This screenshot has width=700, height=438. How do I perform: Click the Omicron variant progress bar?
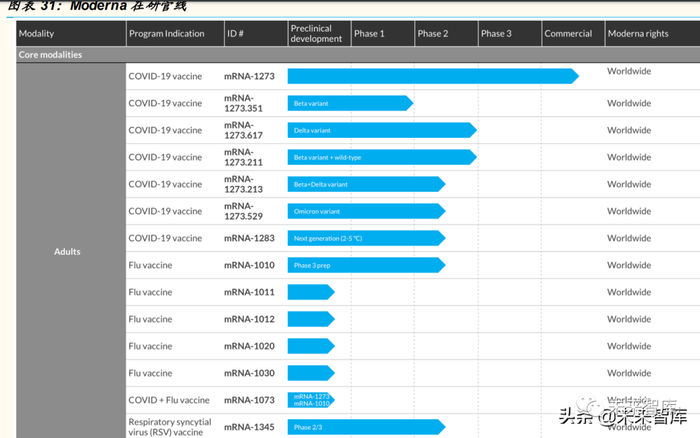coord(367,211)
